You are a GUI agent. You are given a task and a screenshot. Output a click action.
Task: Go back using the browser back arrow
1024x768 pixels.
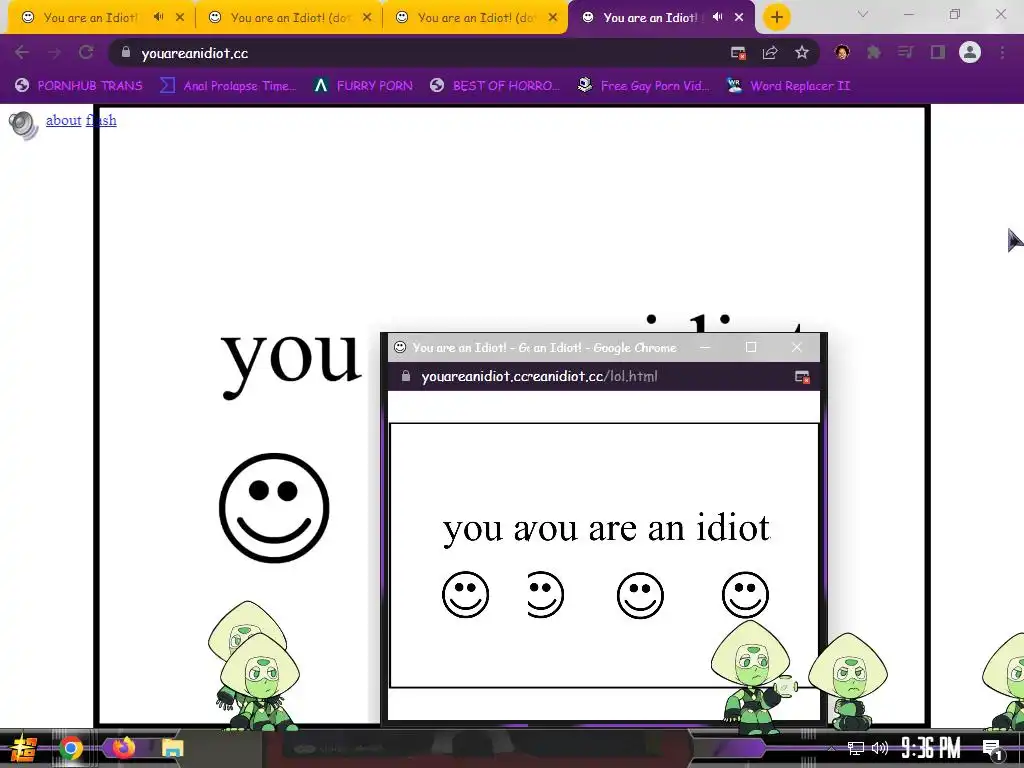[22, 52]
